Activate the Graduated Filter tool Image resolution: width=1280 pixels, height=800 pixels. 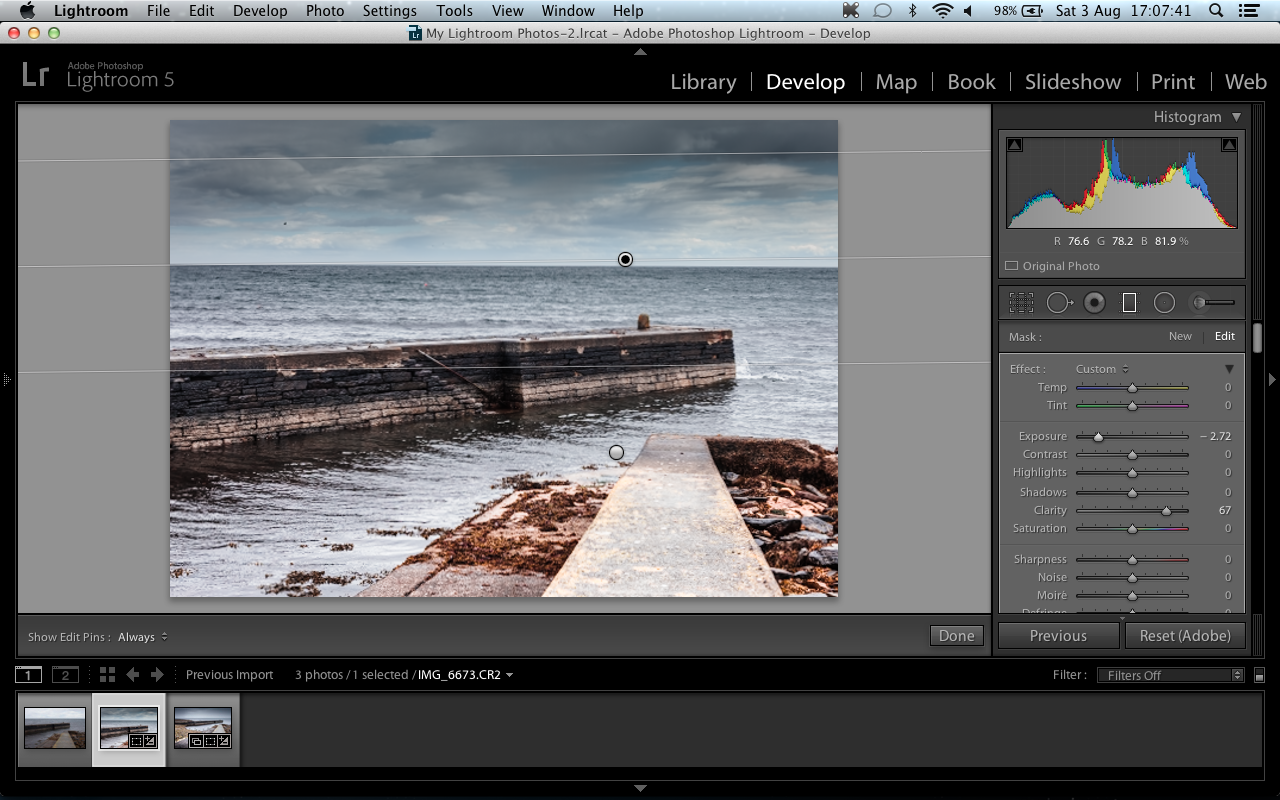[x=1127, y=302]
